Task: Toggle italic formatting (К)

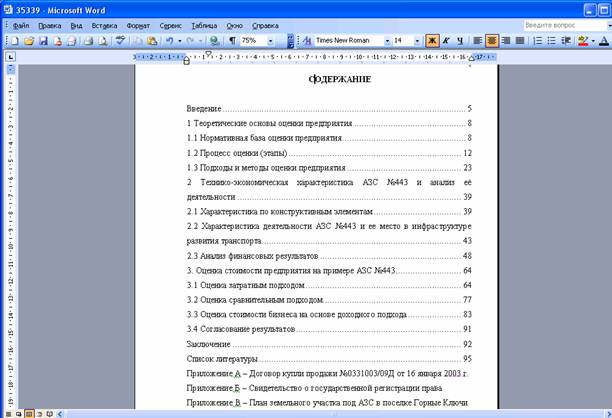Action: click(x=446, y=41)
